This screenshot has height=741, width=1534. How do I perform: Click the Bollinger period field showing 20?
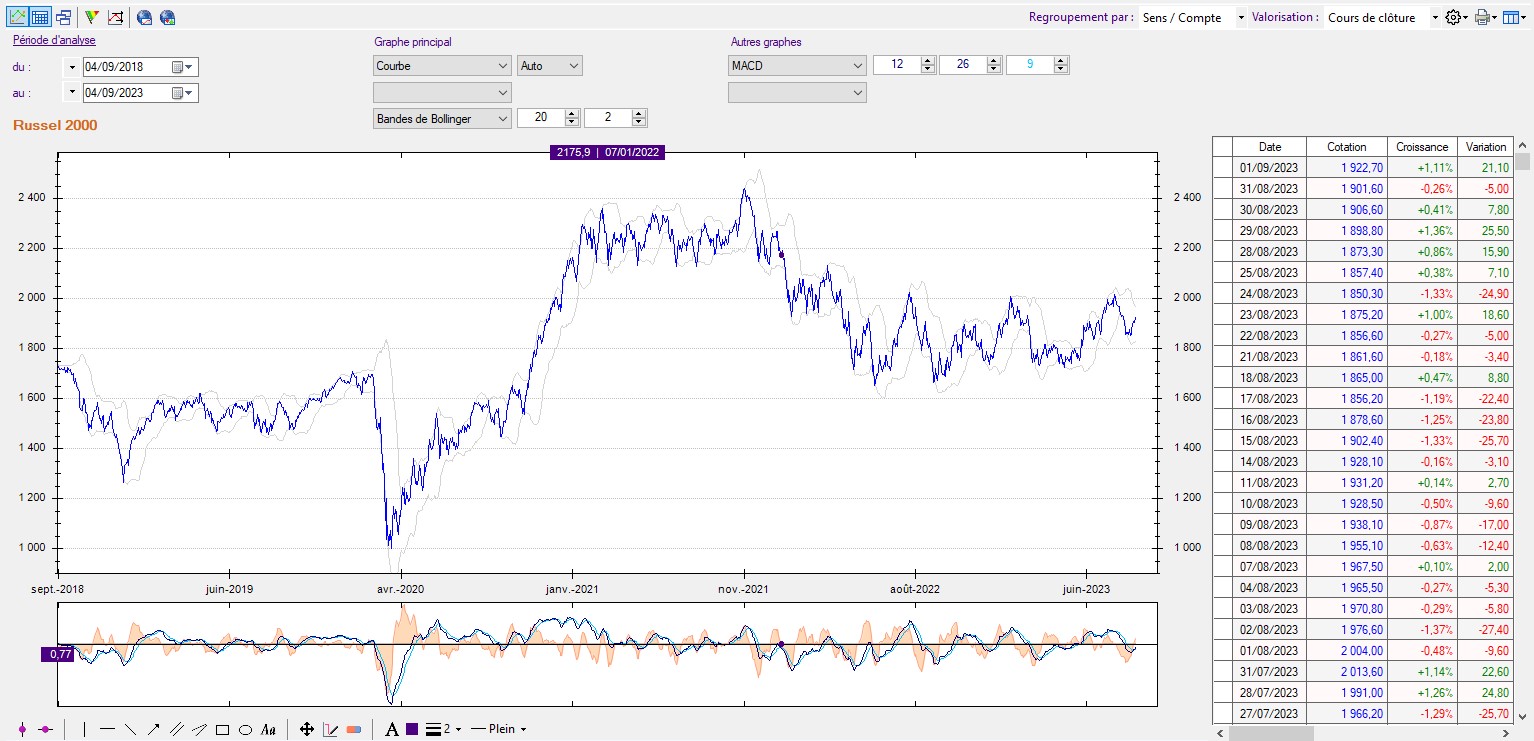tap(540, 118)
